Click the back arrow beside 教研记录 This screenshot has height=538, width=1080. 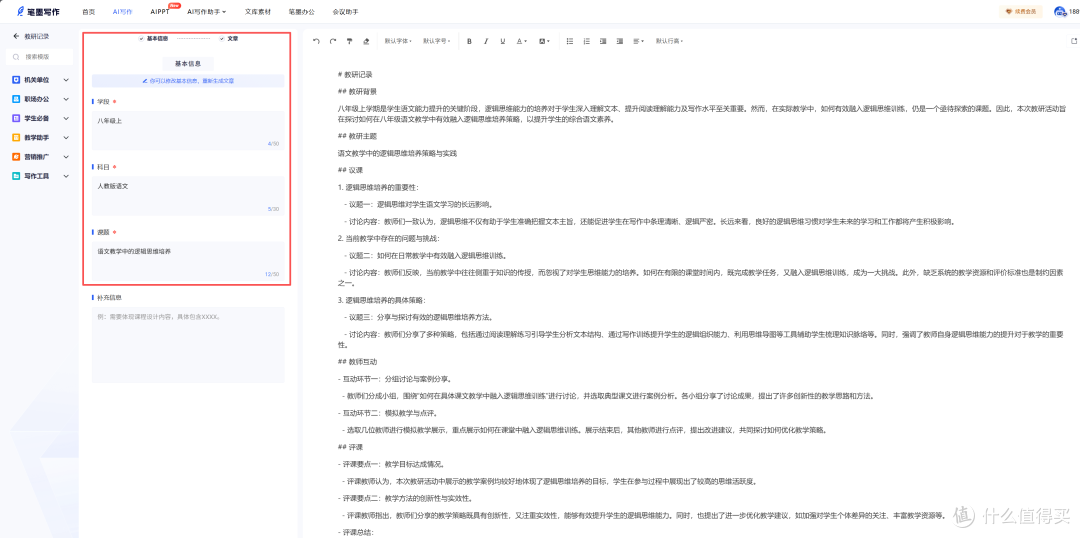[x=16, y=36]
